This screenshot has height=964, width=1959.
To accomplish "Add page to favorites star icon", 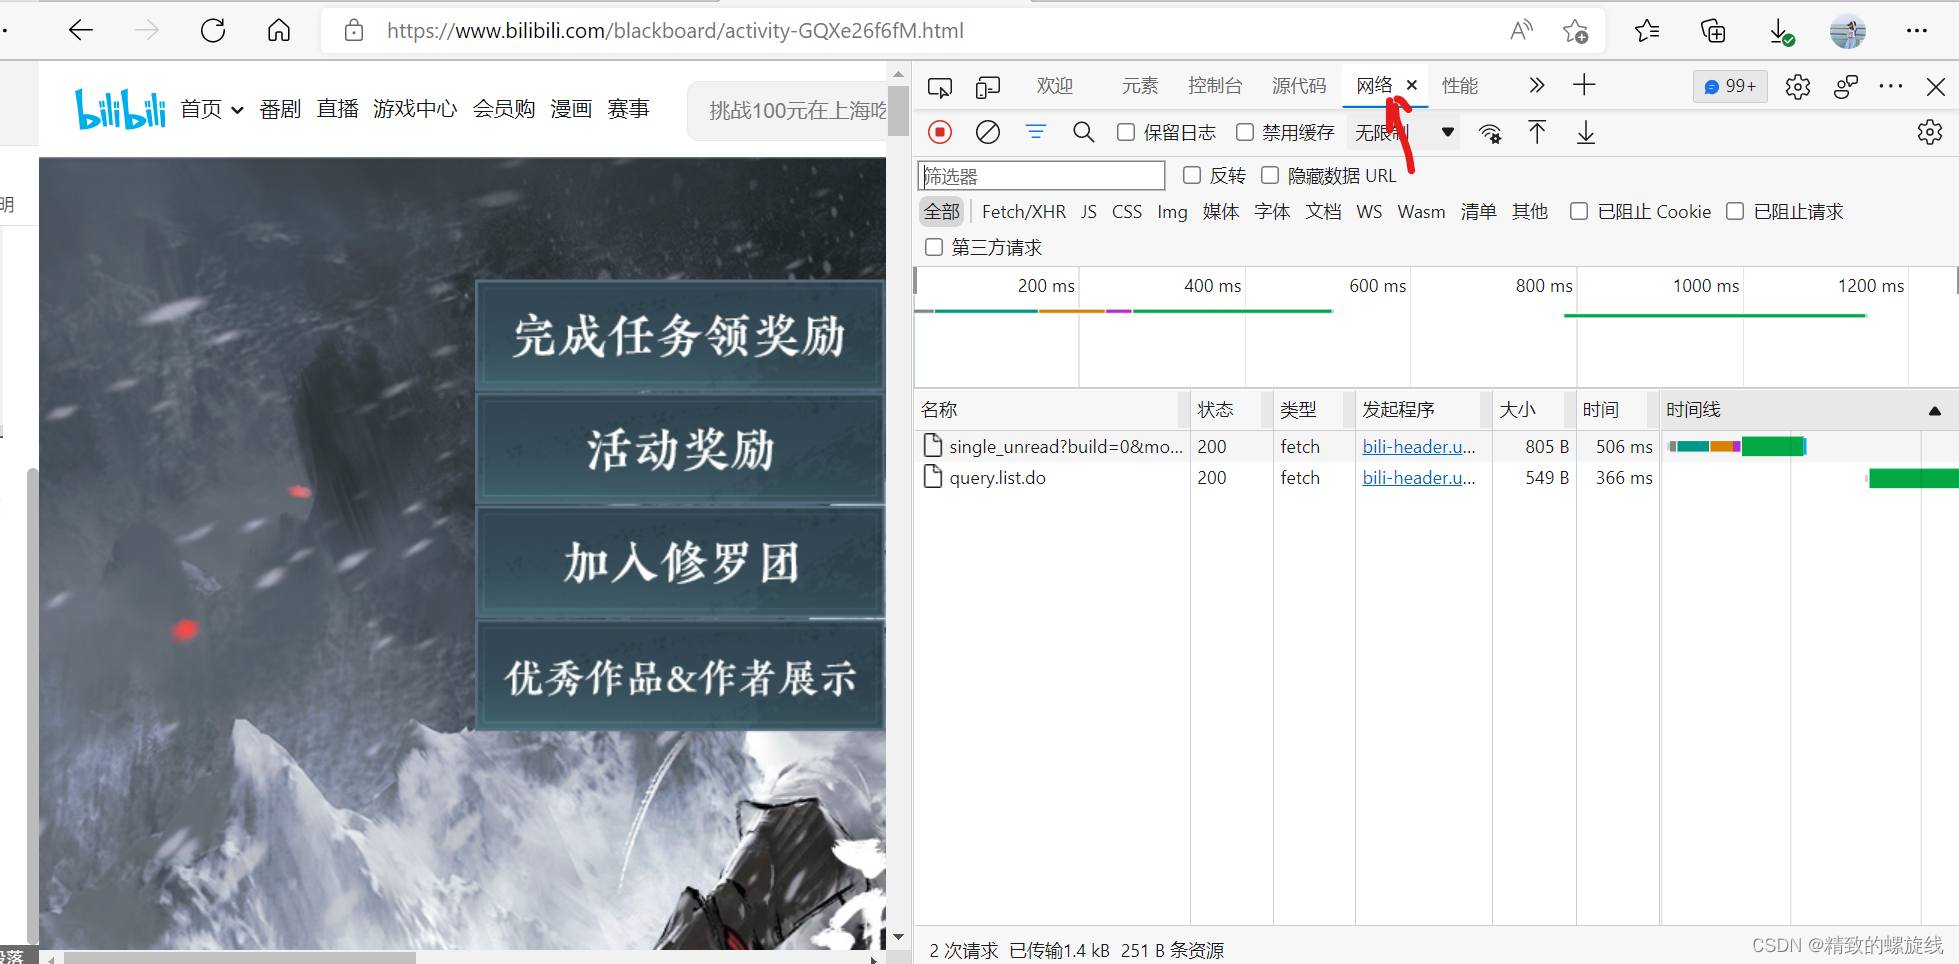I will pyautogui.click(x=1576, y=31).
